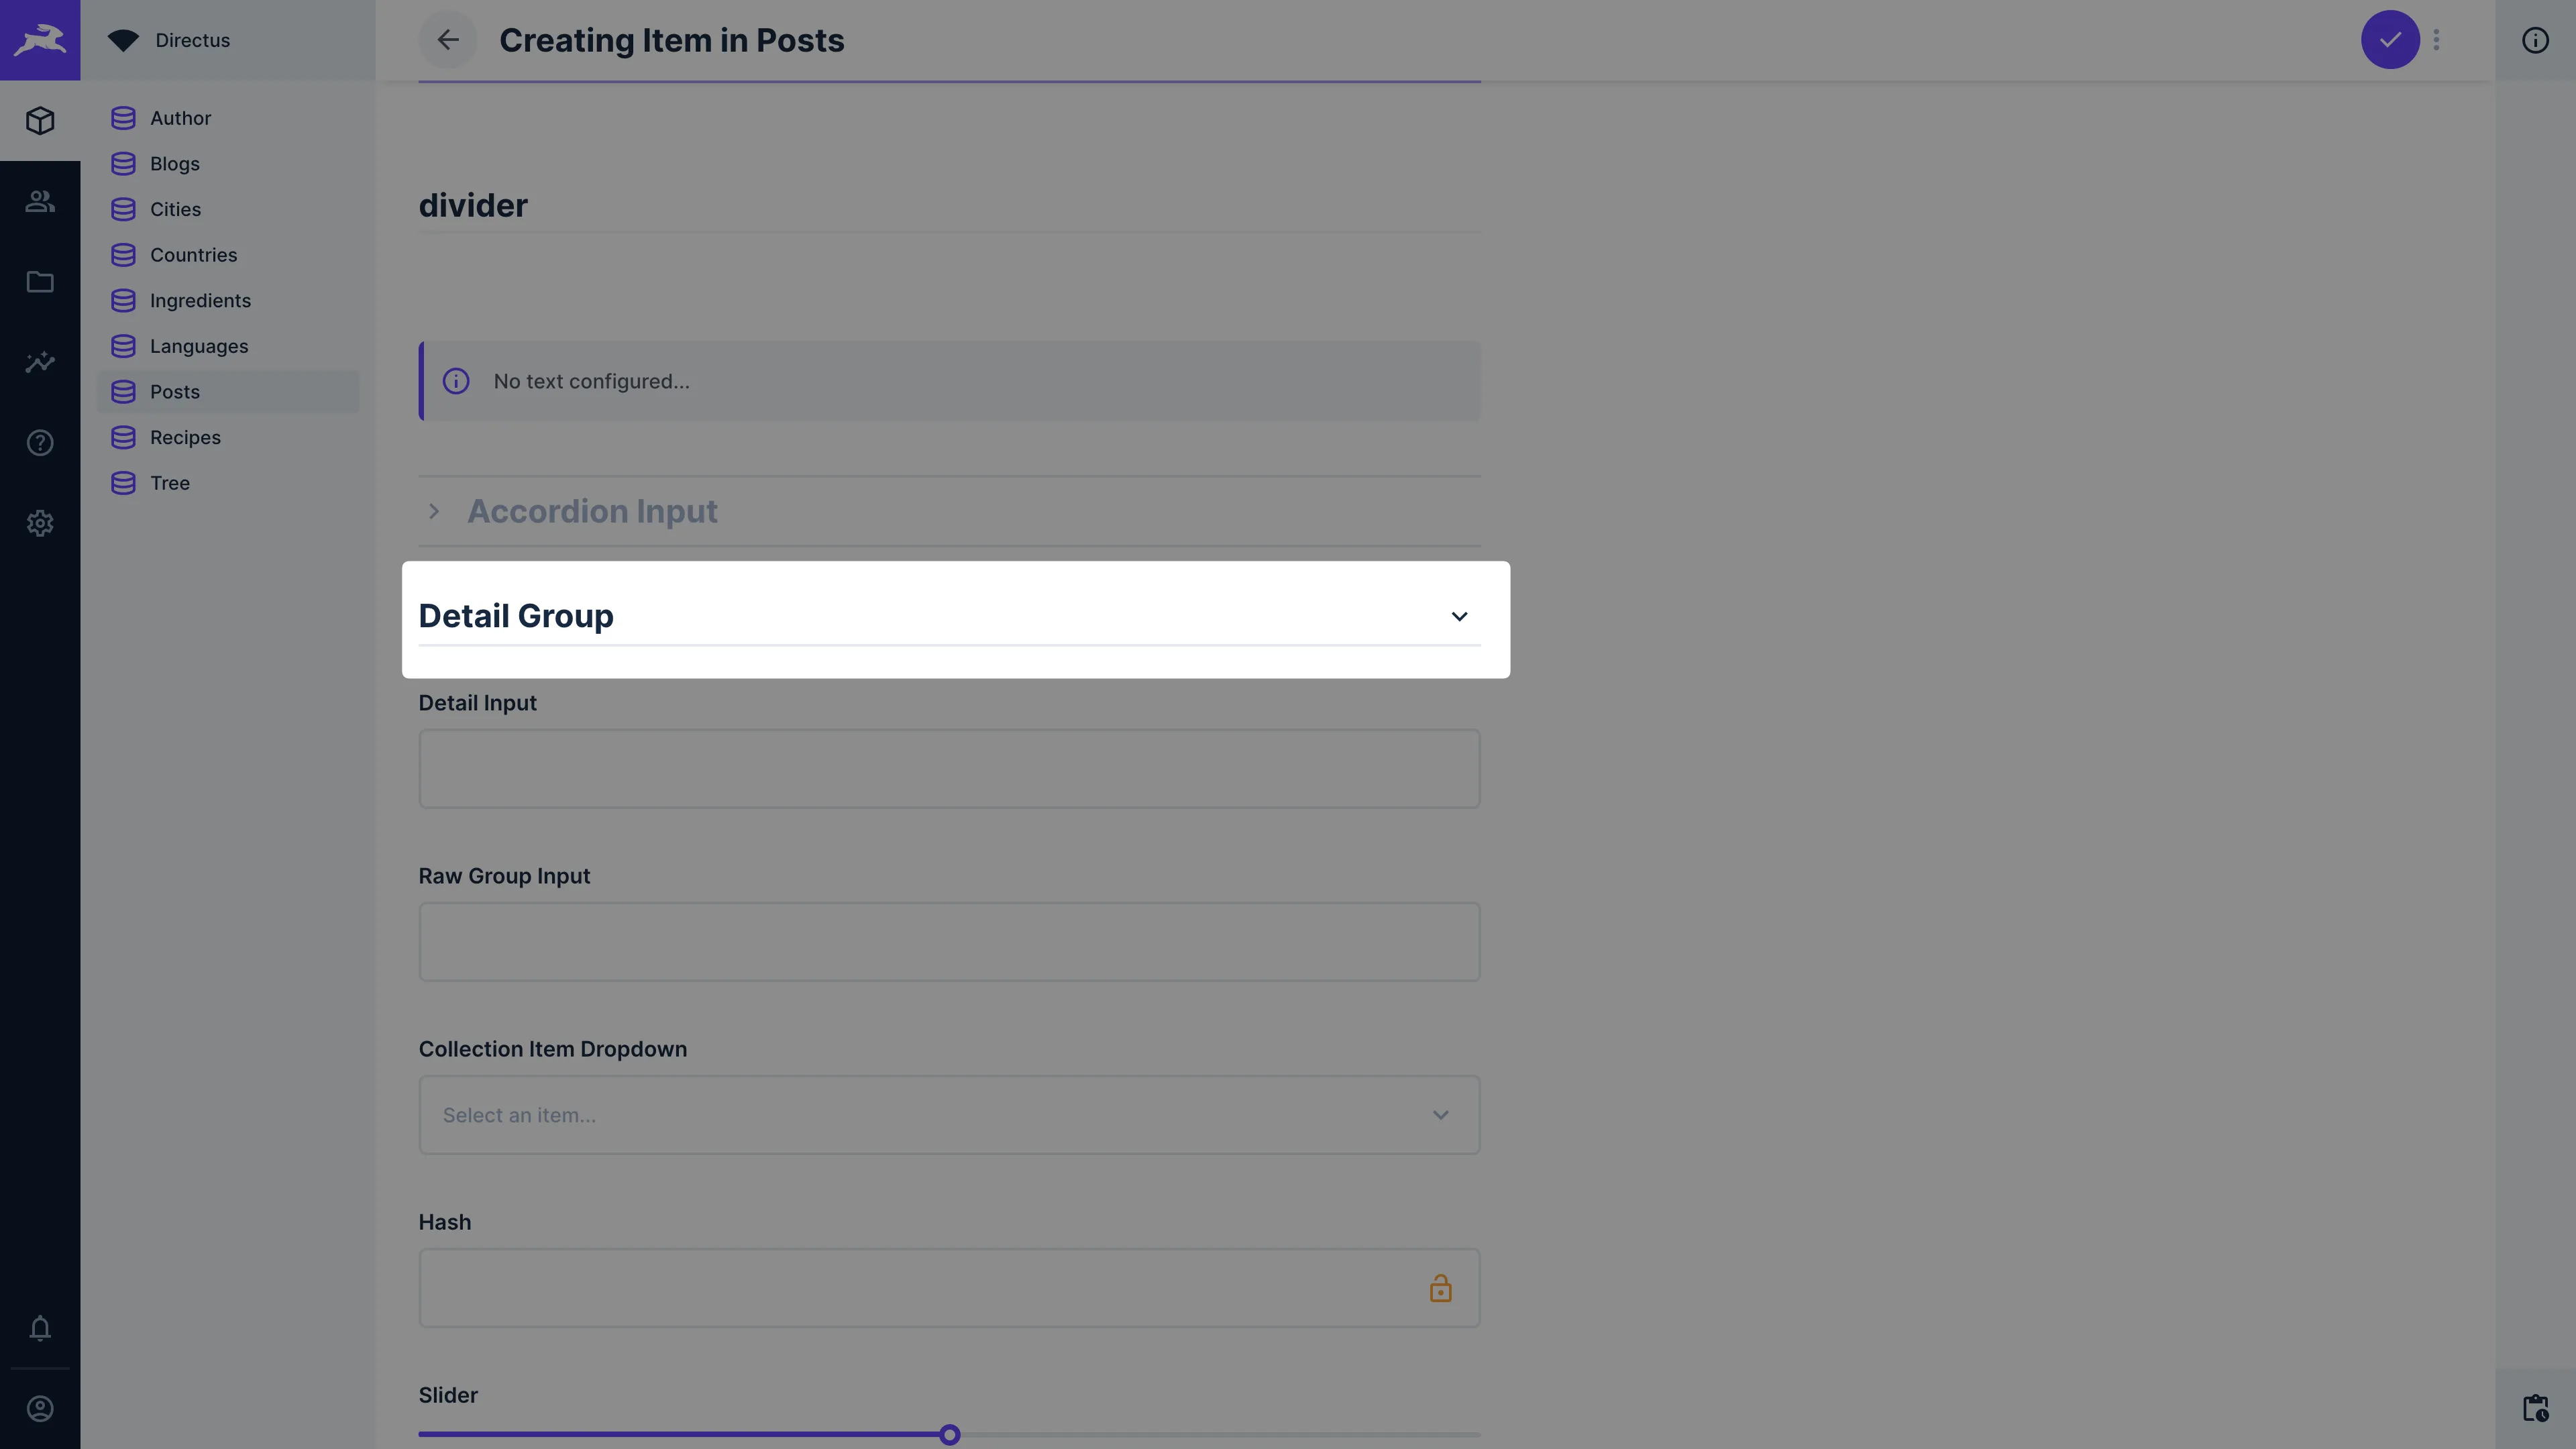Screen dimensions: 2576x1449
Task: Go back using the back arrow
Action: 448,40
